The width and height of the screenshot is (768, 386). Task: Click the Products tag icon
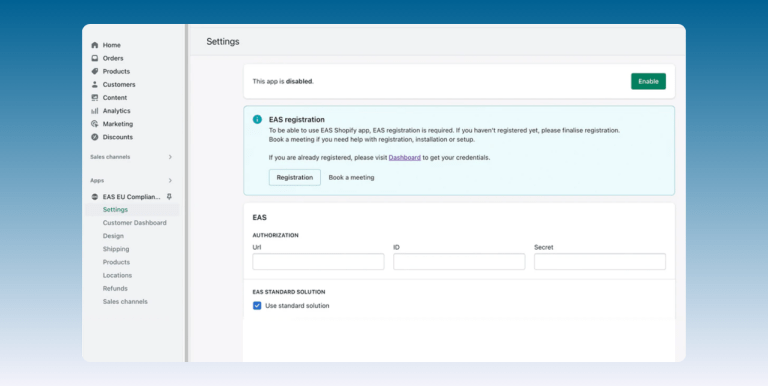(95, 72)
